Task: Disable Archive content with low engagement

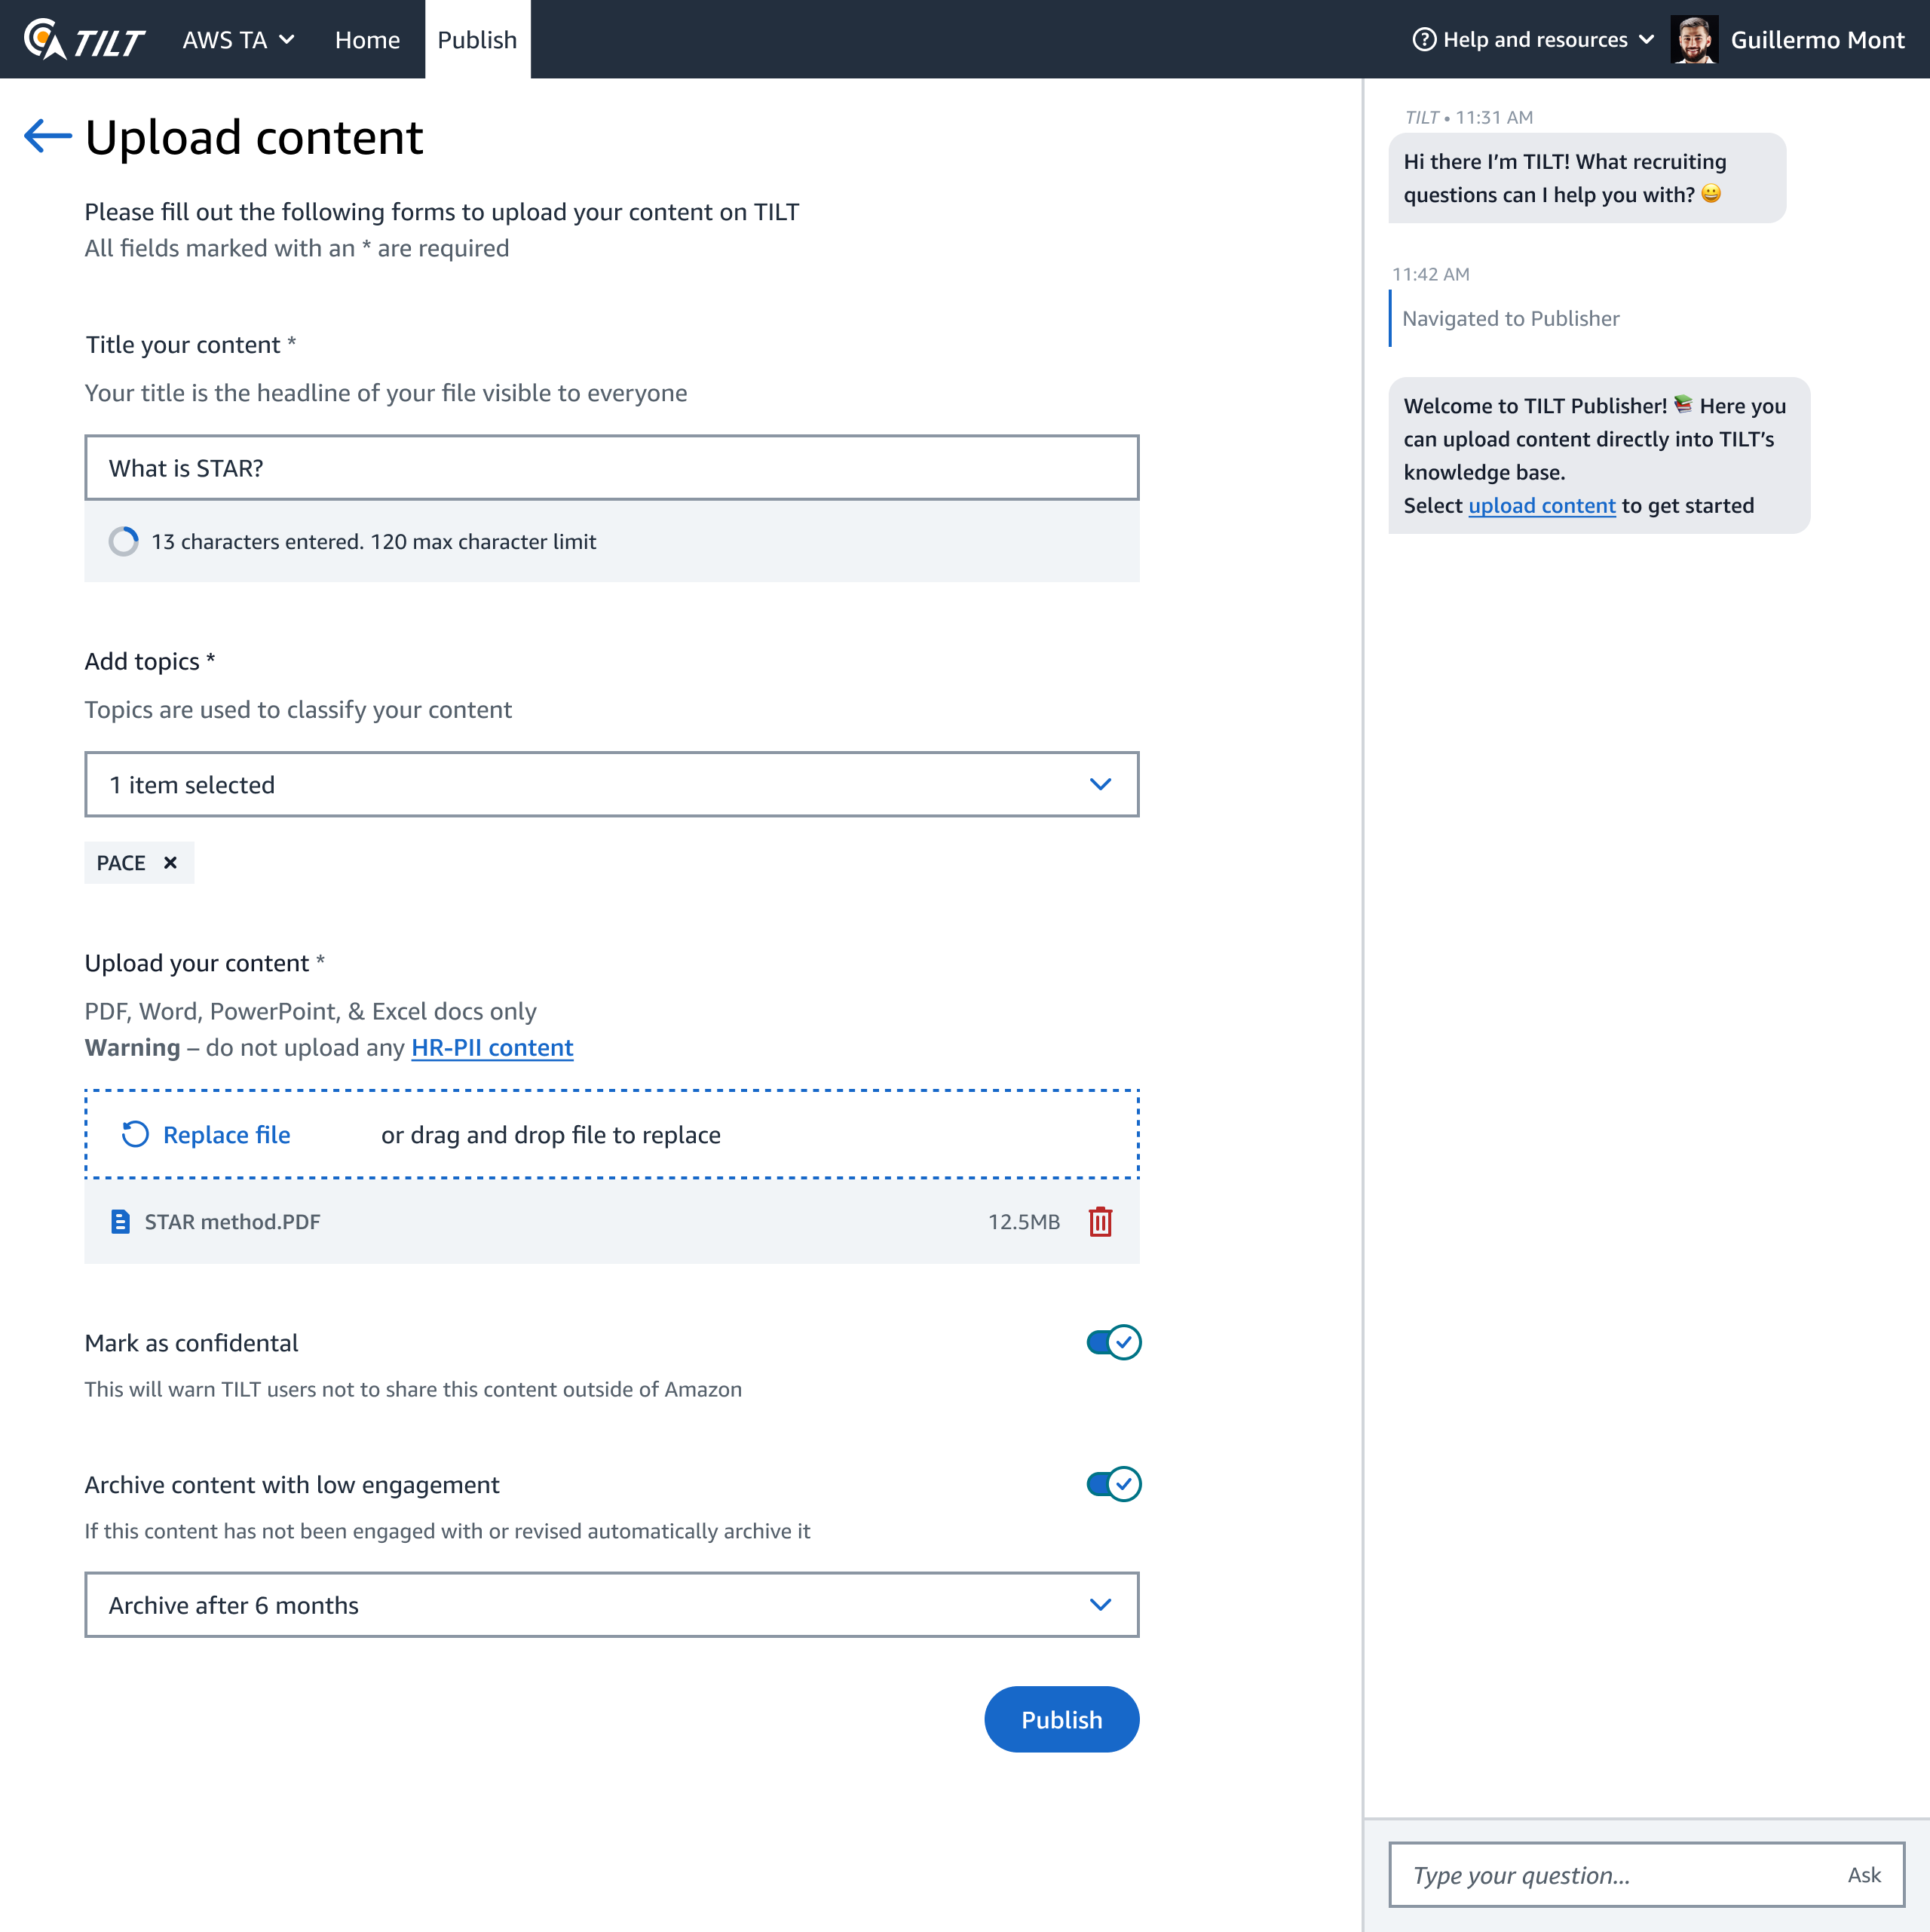Action: click(x=1113, y=1484)
